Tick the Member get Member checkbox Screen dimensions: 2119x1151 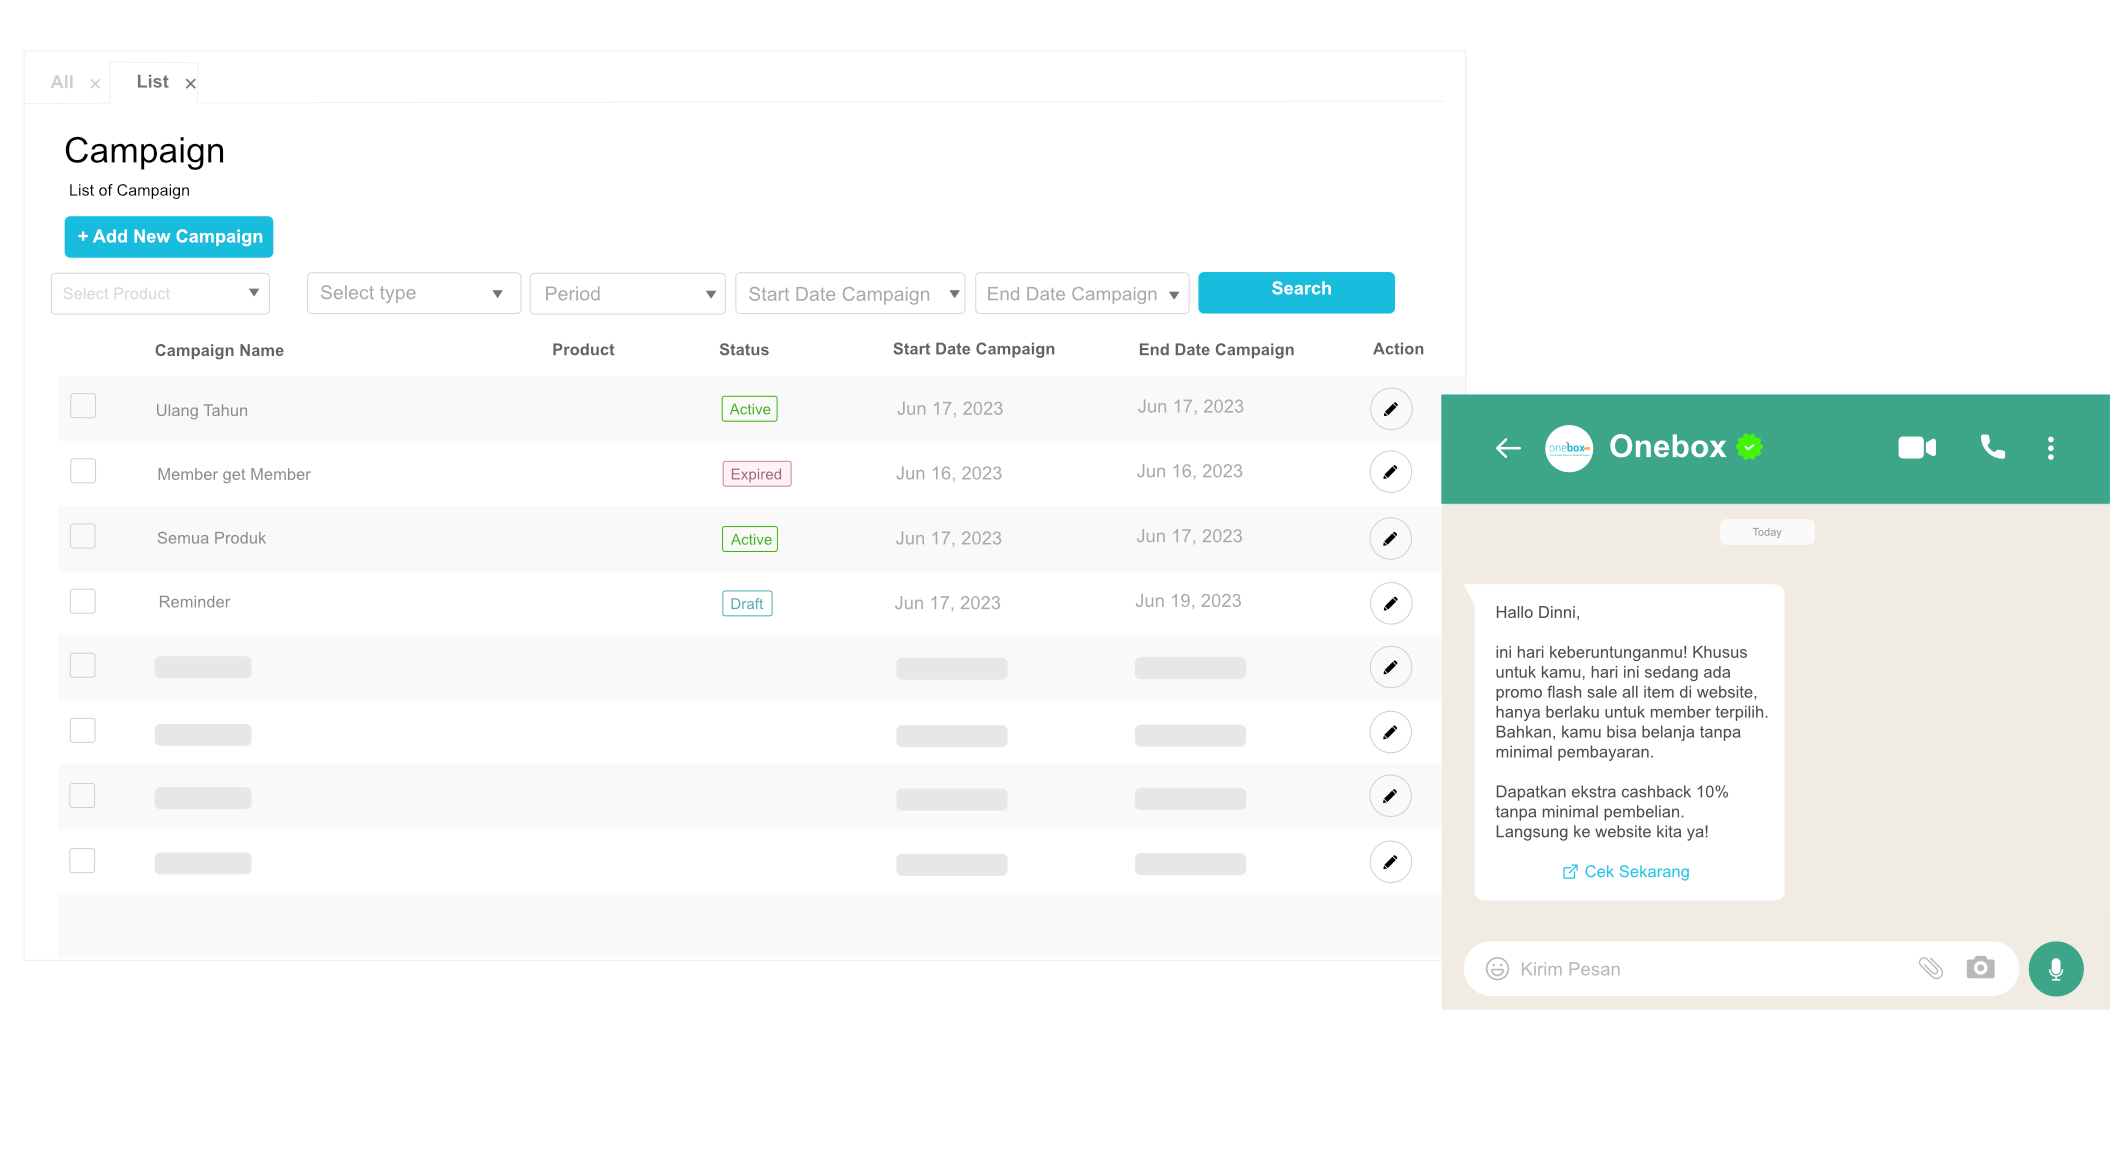tap(83, 471)
